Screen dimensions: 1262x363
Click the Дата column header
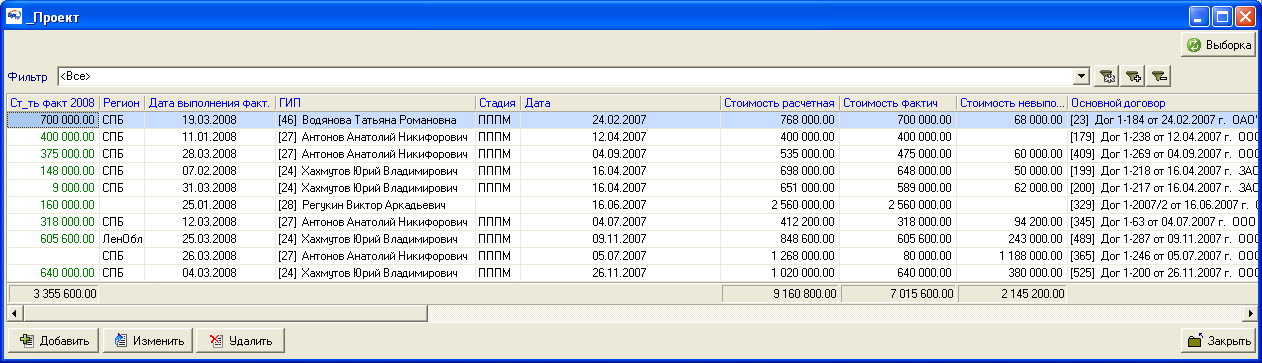(620, 103)
